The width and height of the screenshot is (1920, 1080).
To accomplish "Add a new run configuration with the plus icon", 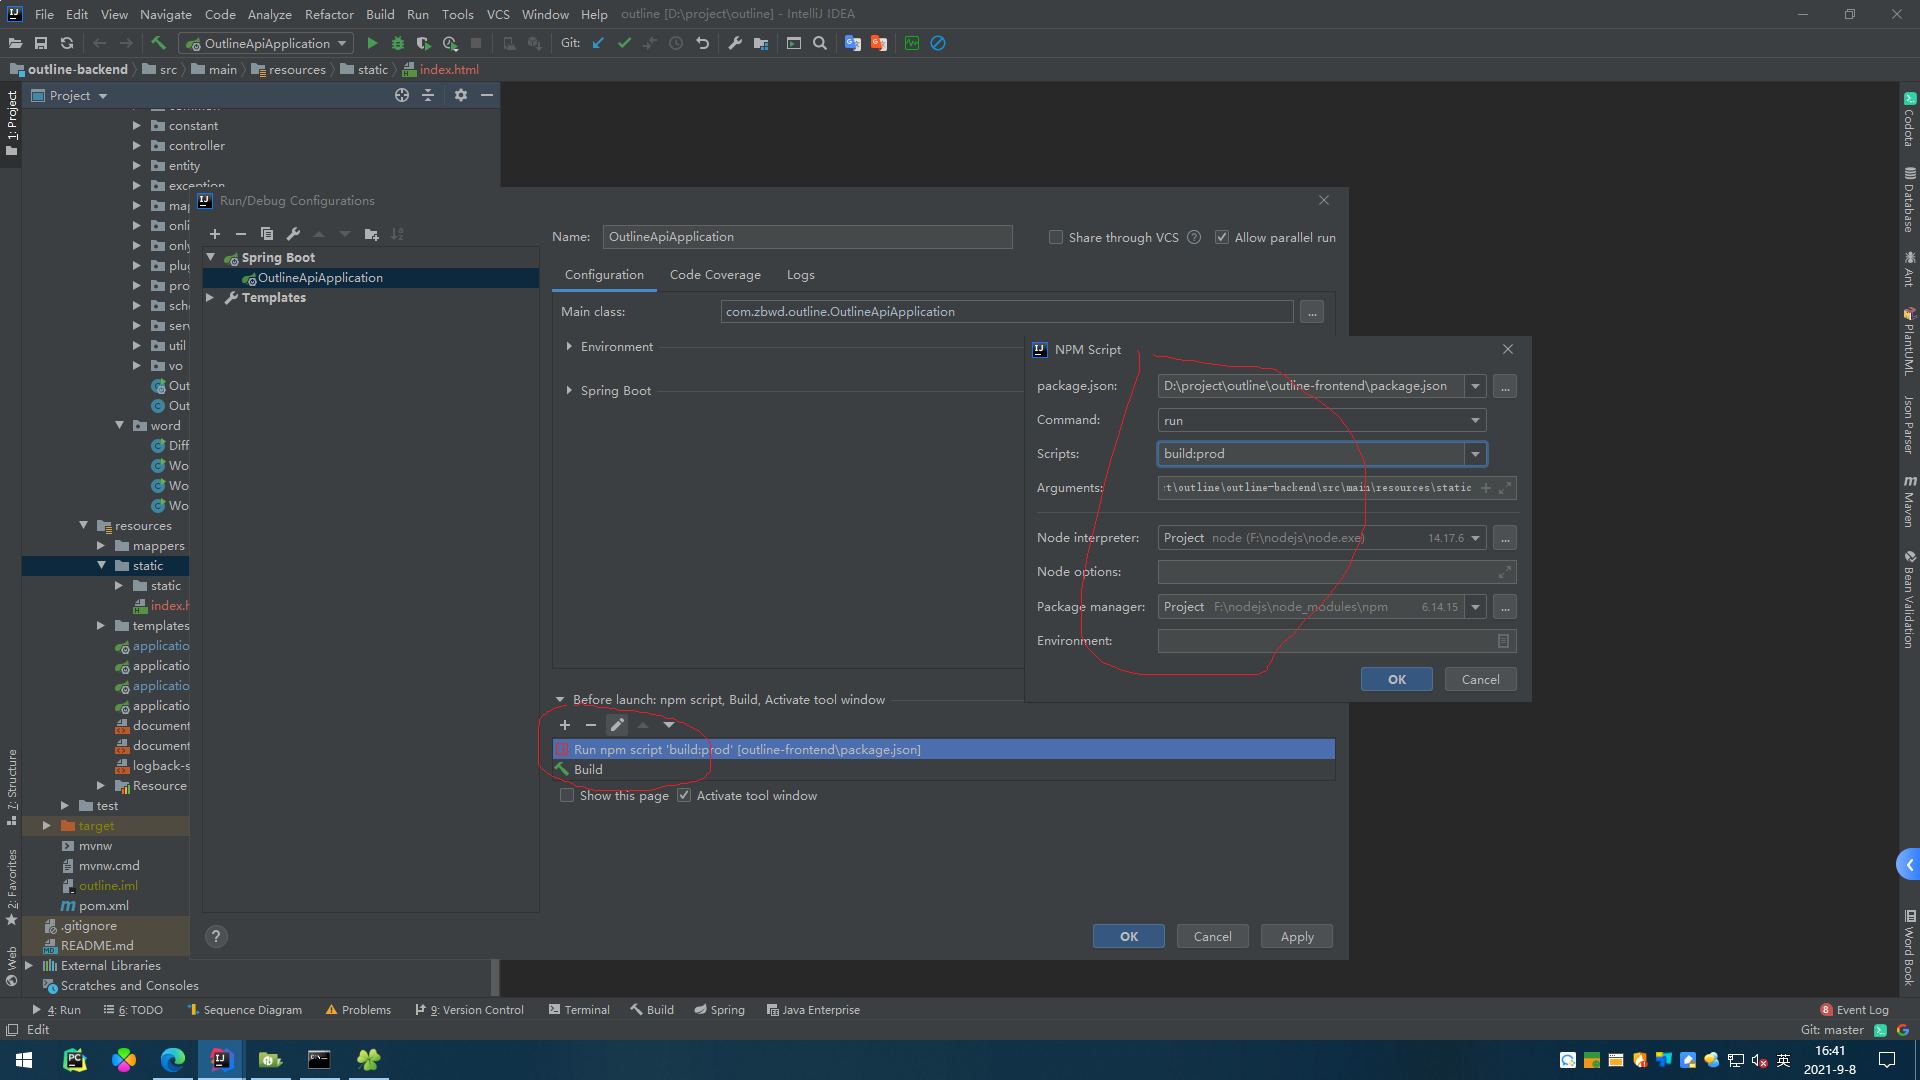I will [x=215, y=234].
